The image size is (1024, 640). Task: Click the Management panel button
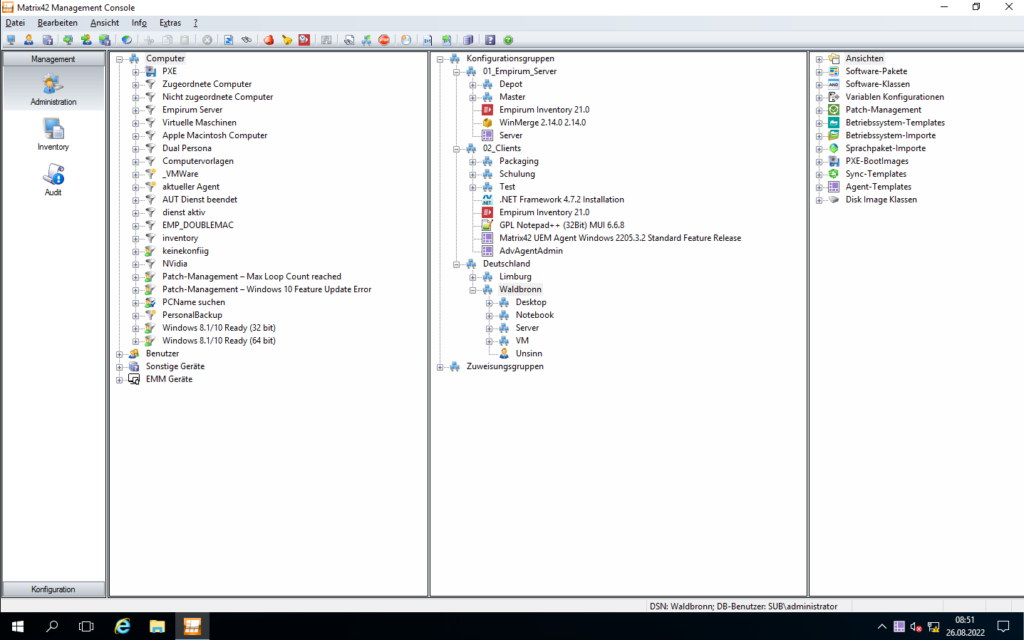[53, 59]
